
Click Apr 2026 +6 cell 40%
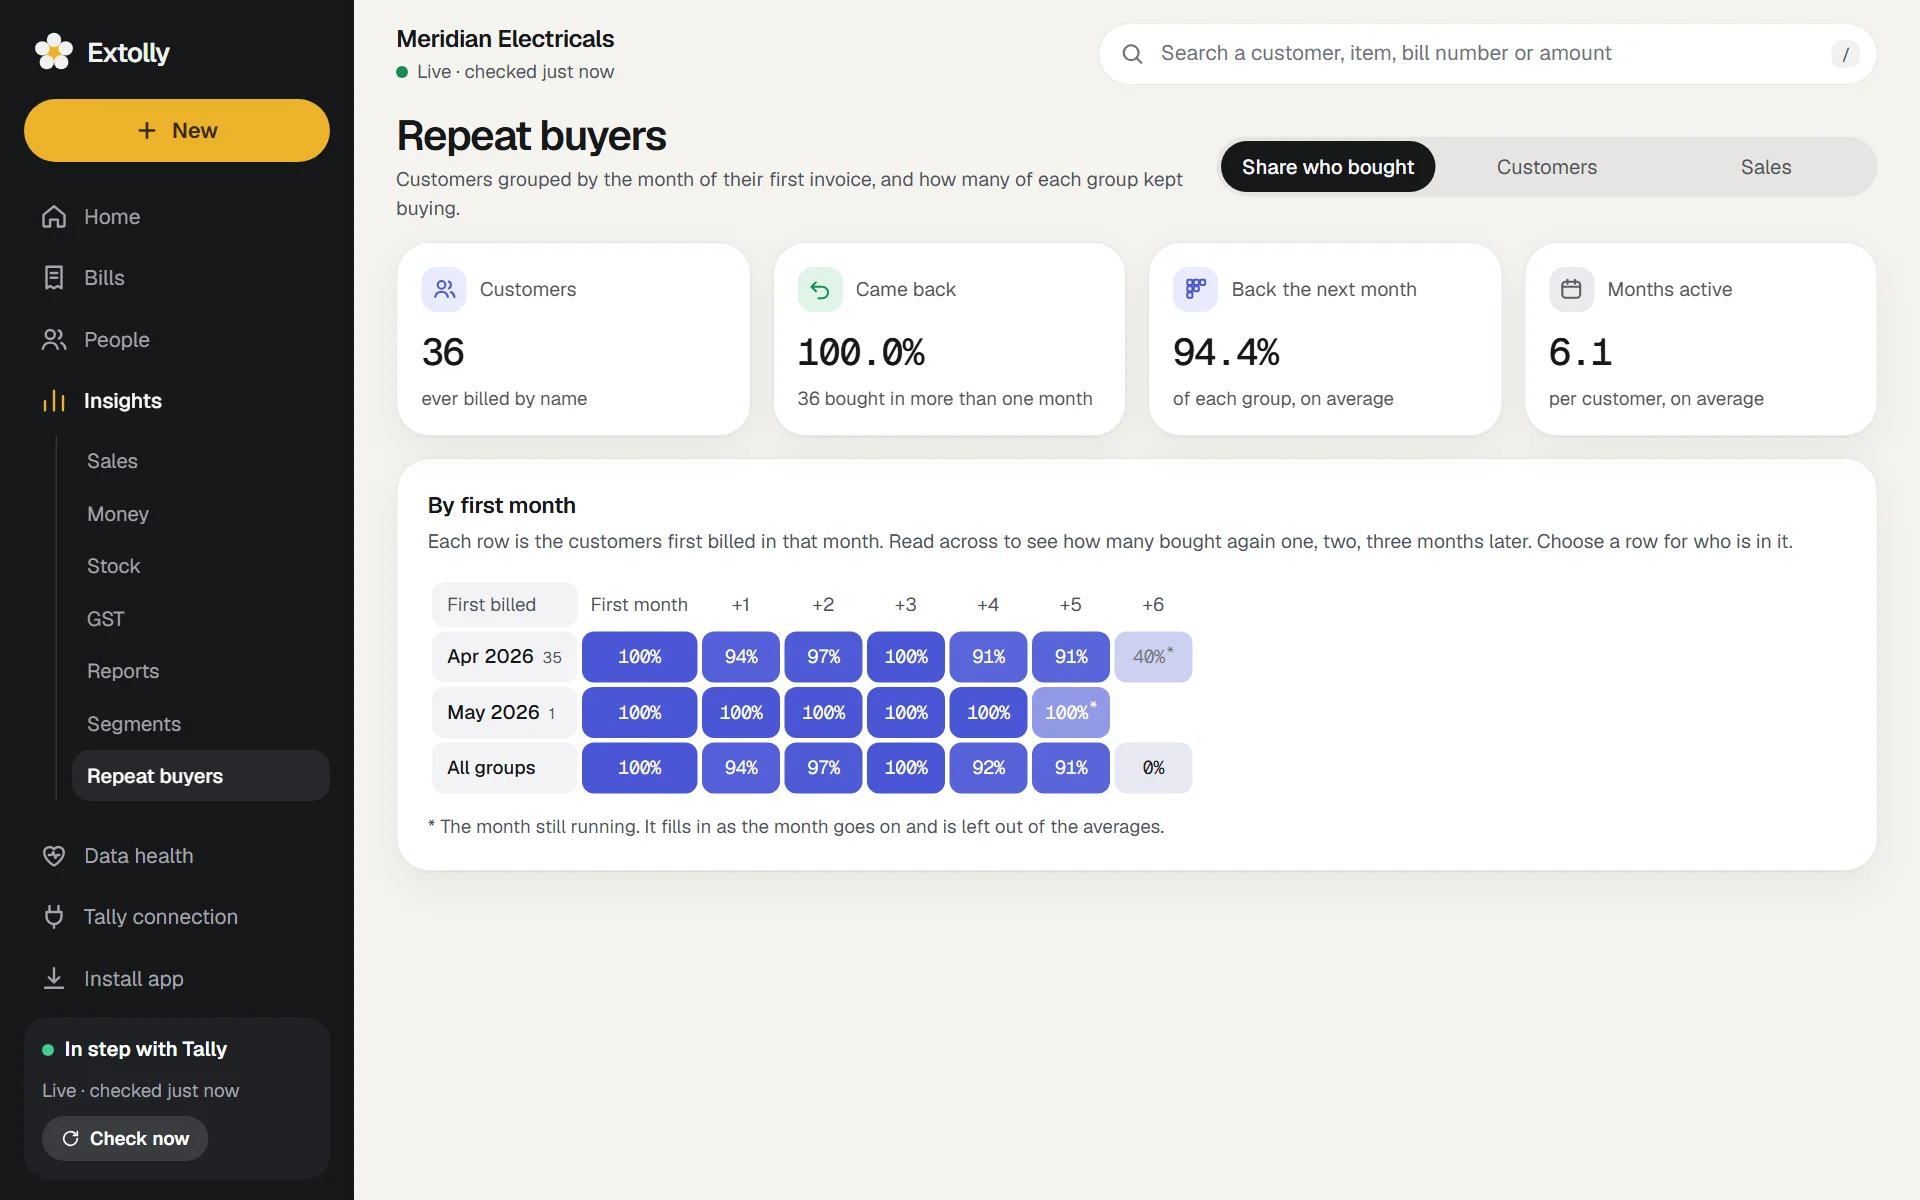click(1153, 657)
